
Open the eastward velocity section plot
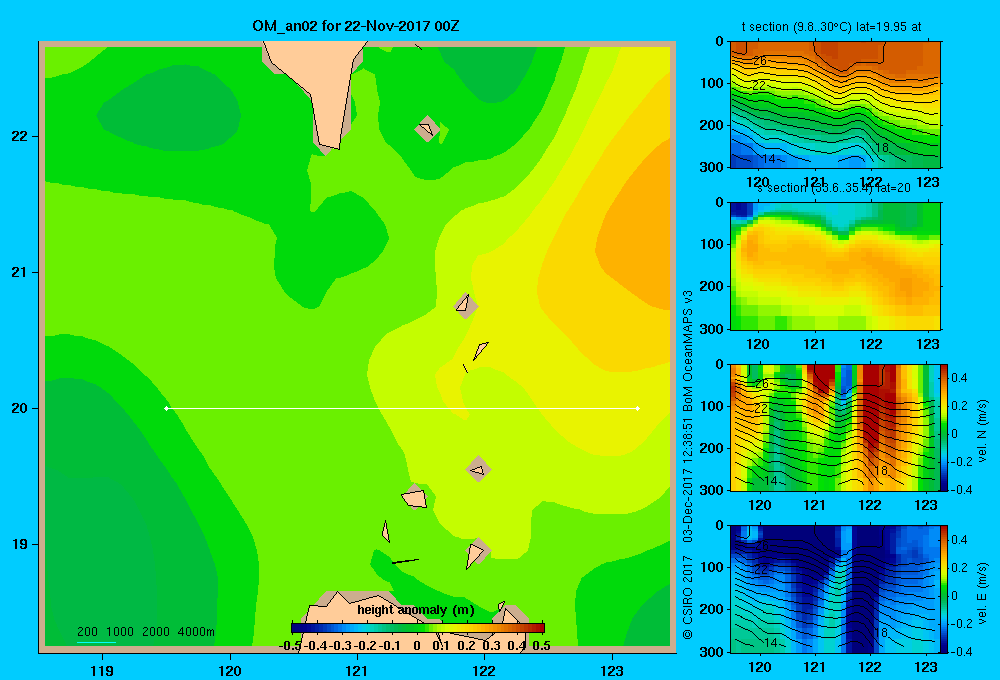click(x=835, y=589)
